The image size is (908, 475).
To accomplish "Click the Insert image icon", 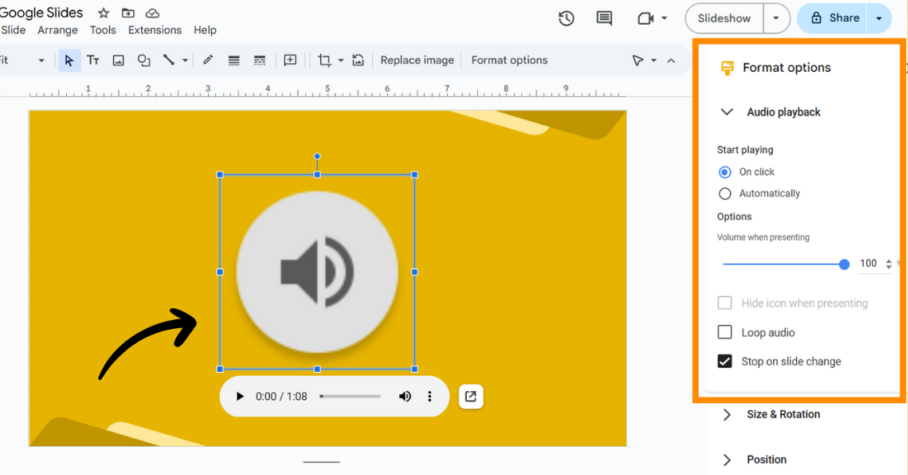I will click(118, 60).
